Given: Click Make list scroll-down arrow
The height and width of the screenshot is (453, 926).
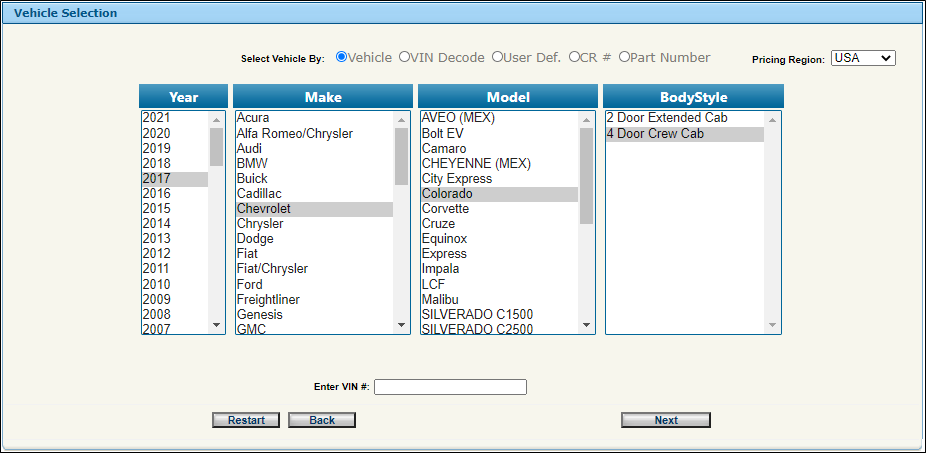Looking at the screenshot, I should (x=402, y=325).
